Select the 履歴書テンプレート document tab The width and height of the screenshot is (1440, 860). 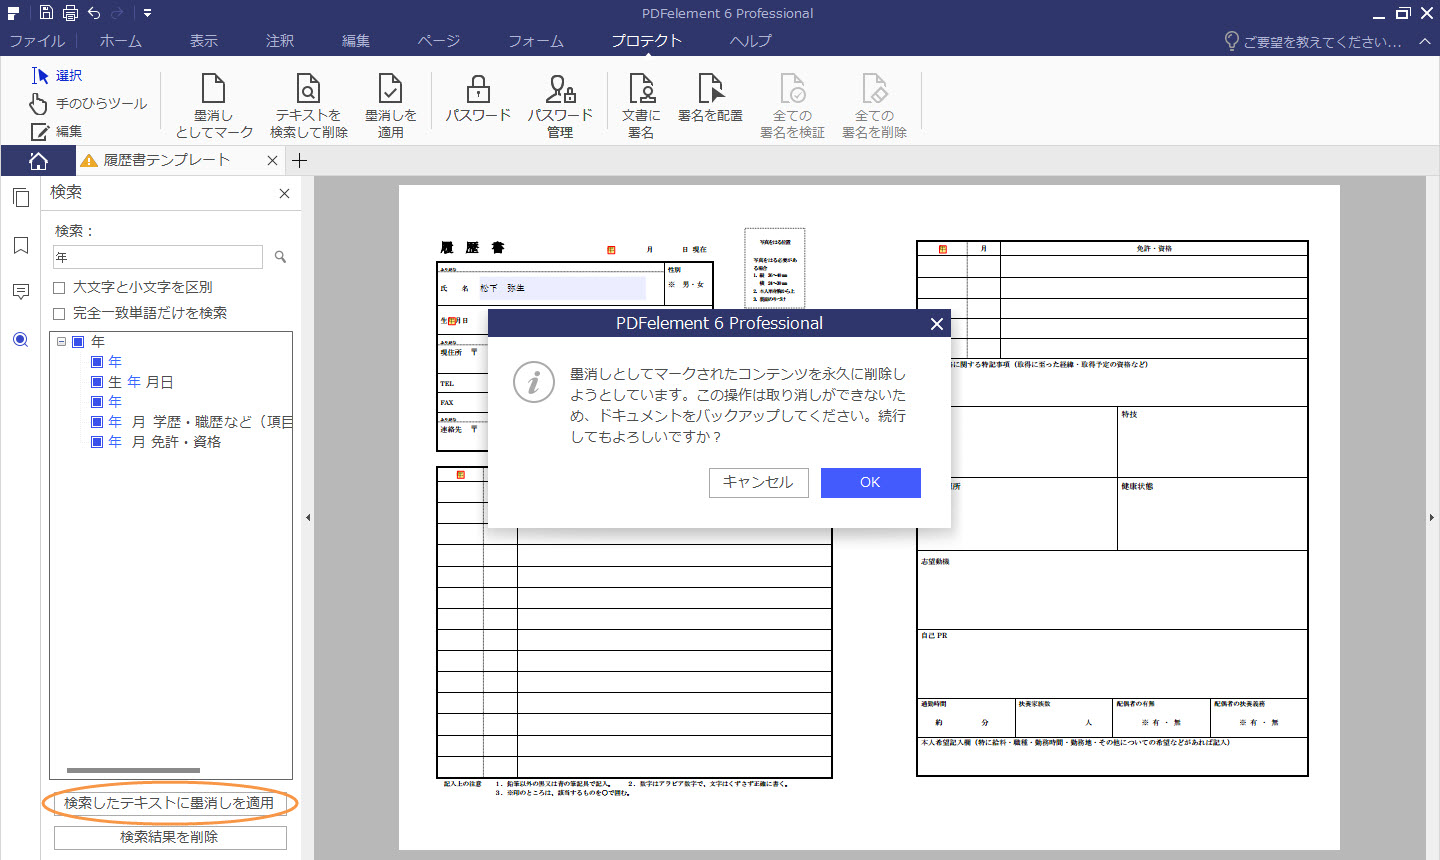pyautogui.click(x=167, y=160)
